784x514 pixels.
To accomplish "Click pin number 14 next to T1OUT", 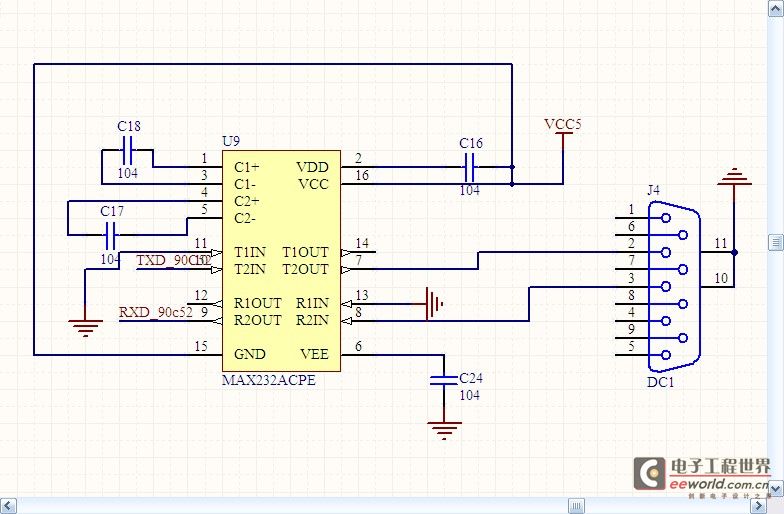I will click(362, 244).
